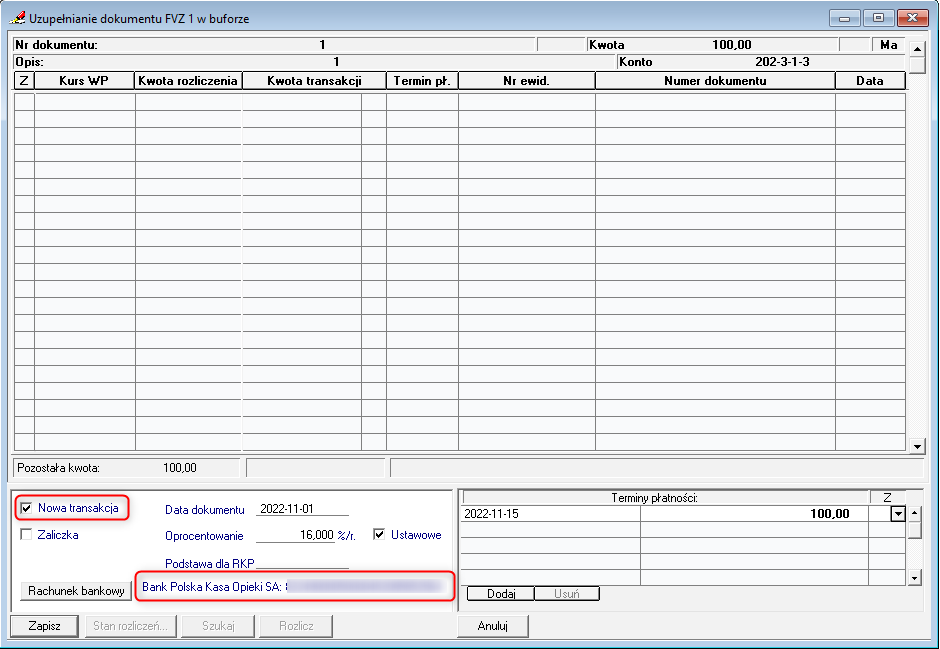Close the Uzupełnianie dokumentu window
Screen dimensions: 940x649
click(x=913, y=18)
